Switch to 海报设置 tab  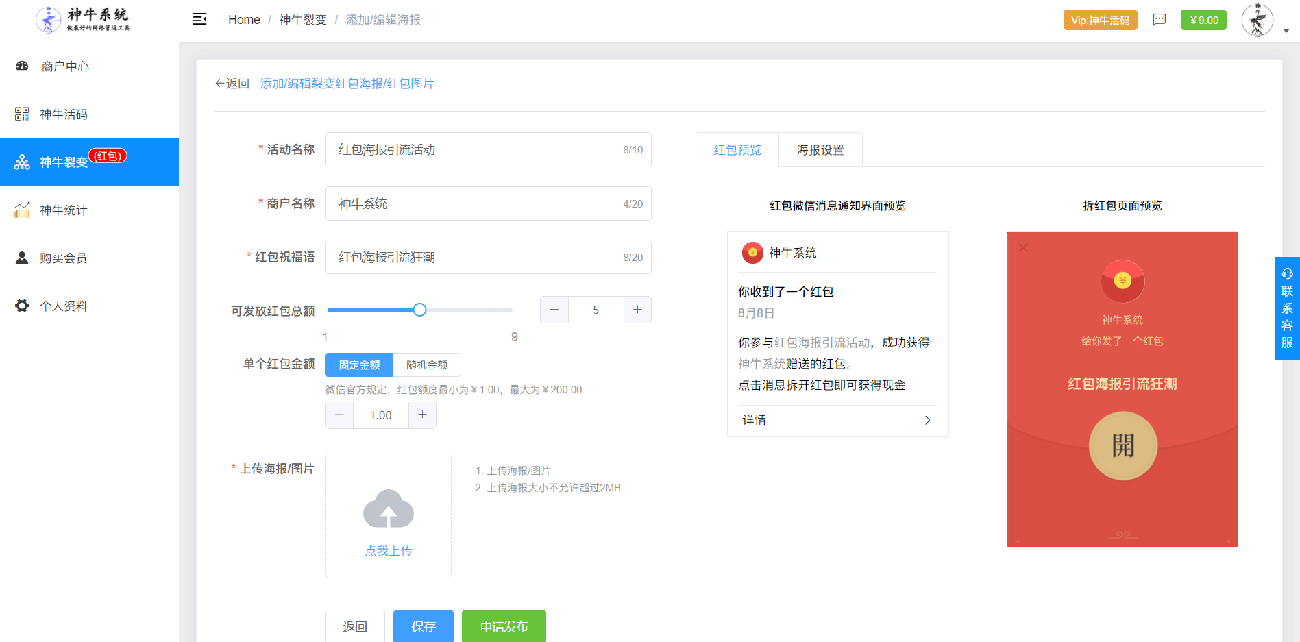(x=821, y=150)
